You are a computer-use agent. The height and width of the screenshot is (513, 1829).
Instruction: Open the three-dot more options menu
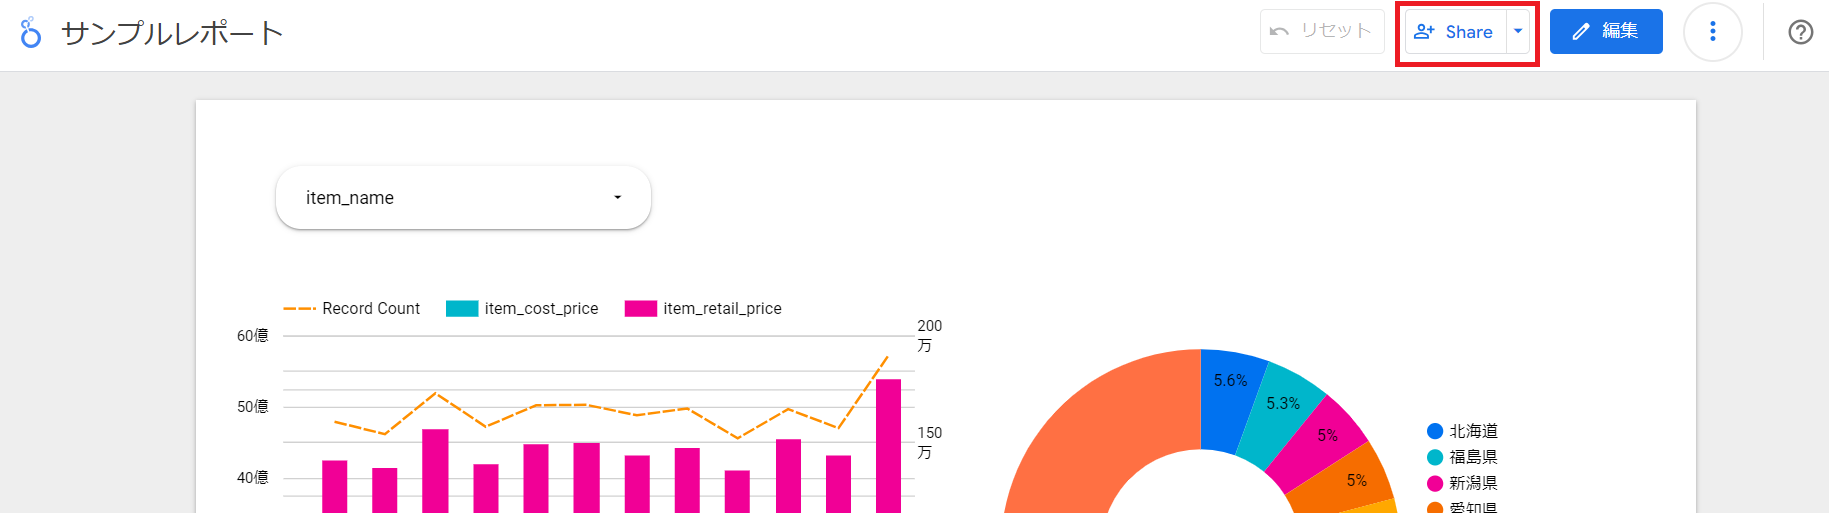[1713, 32]
